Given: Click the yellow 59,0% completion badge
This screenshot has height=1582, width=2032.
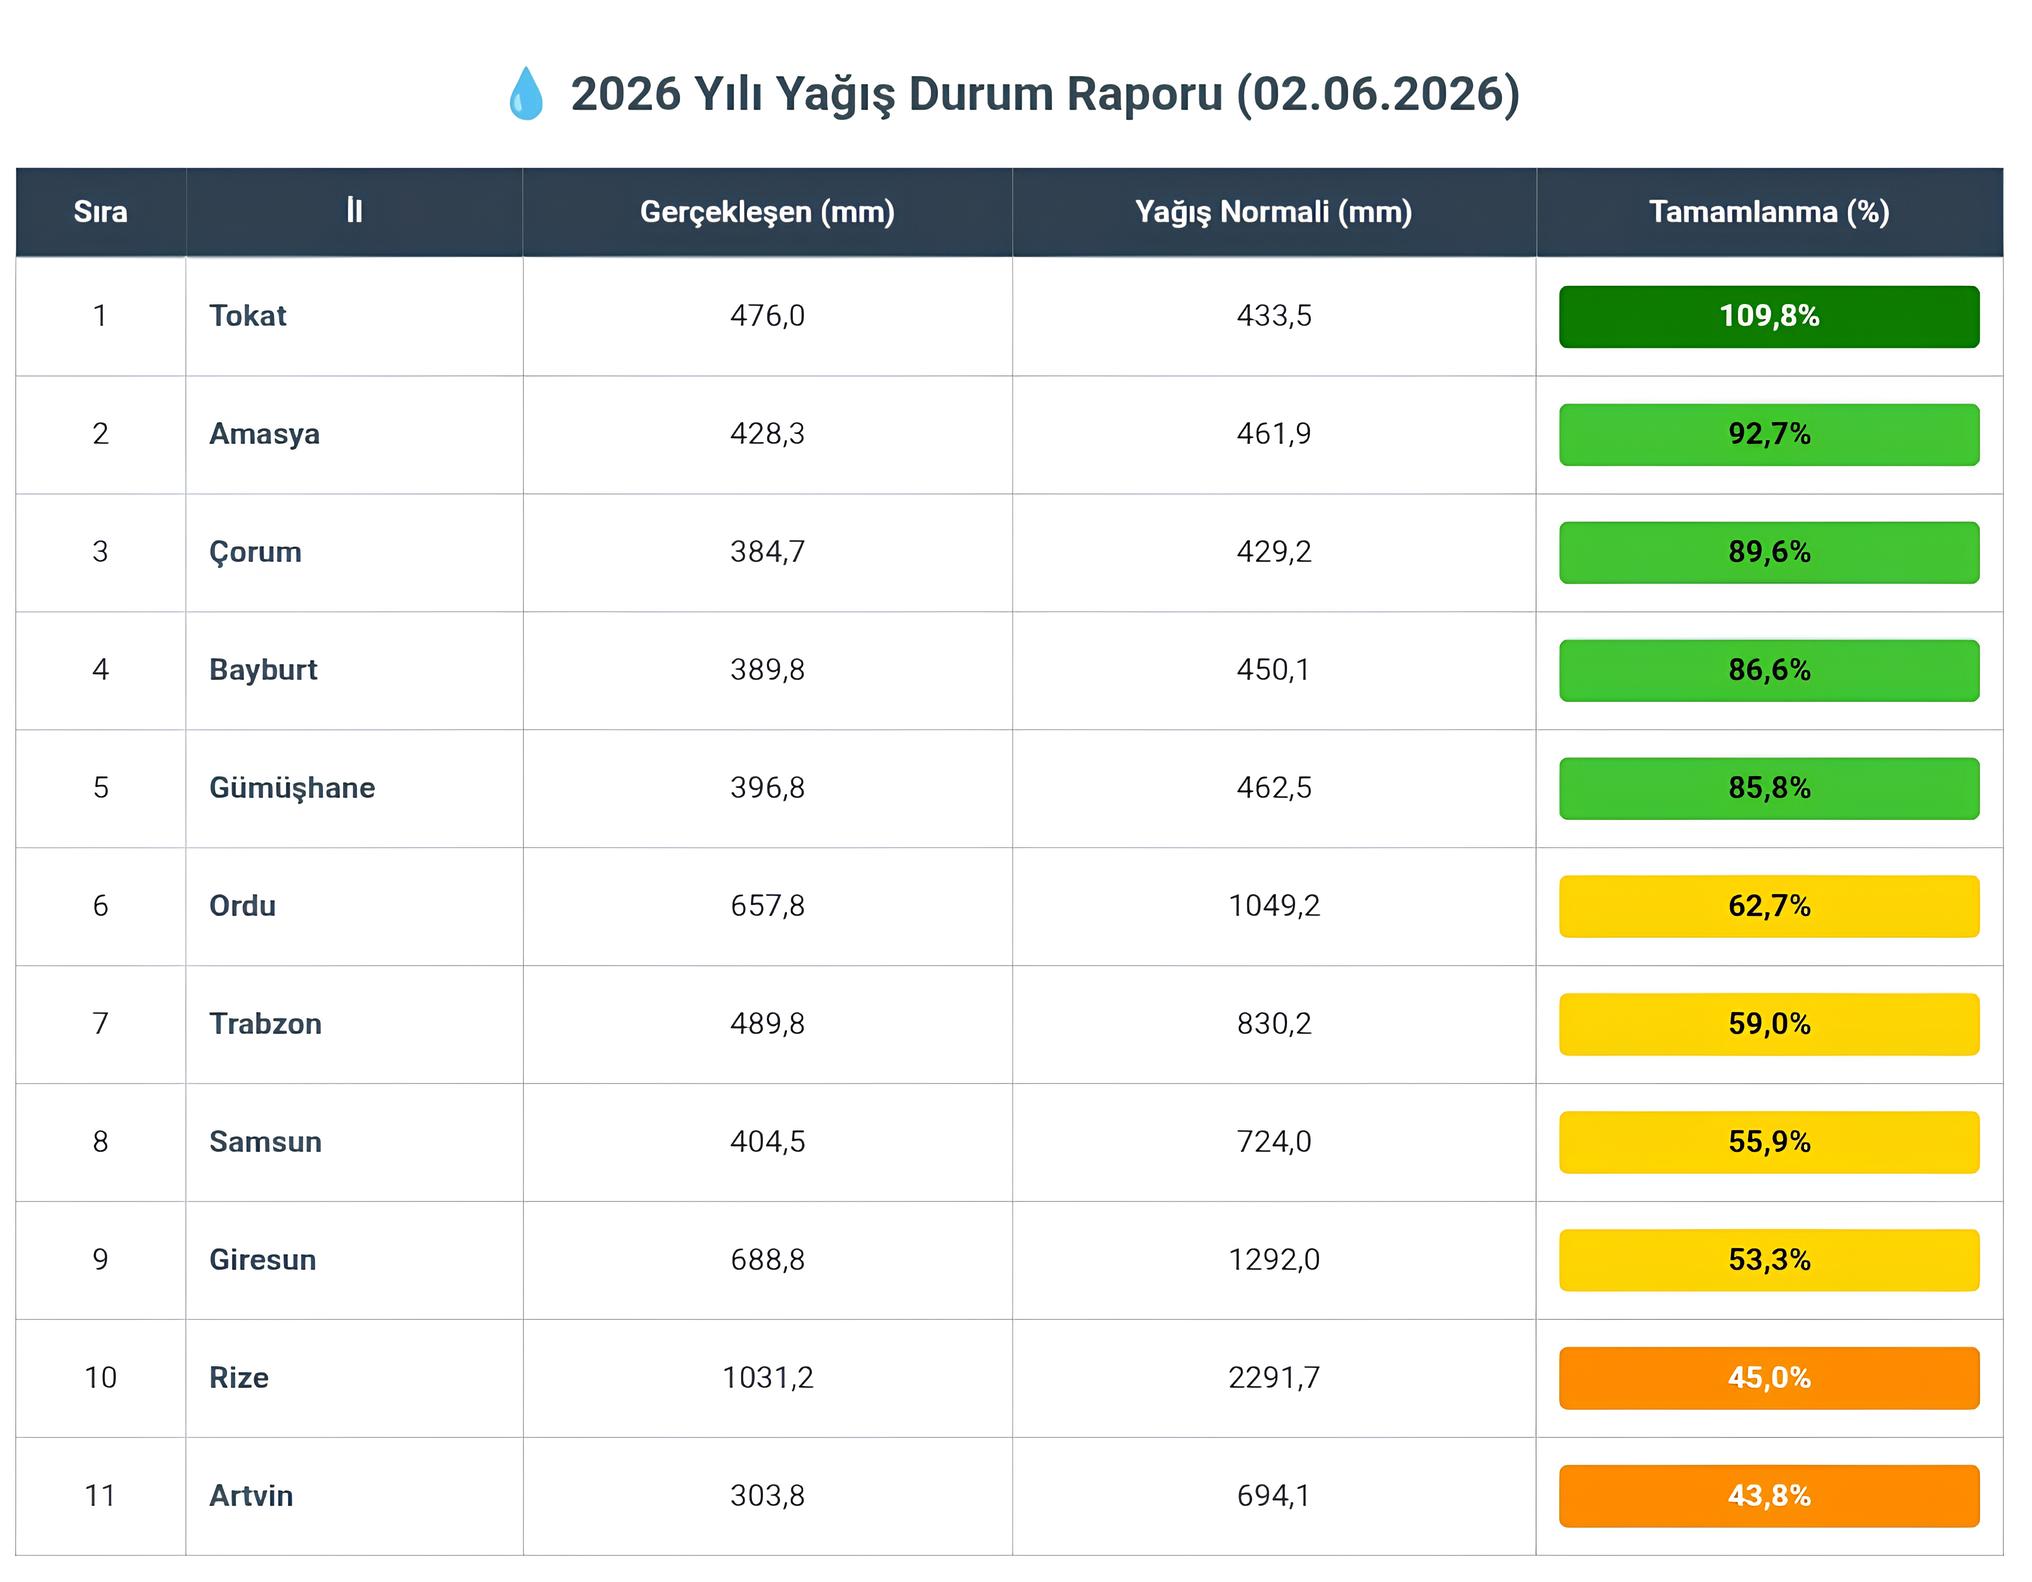Looking at the screenshot, I should [1769, 1025].
